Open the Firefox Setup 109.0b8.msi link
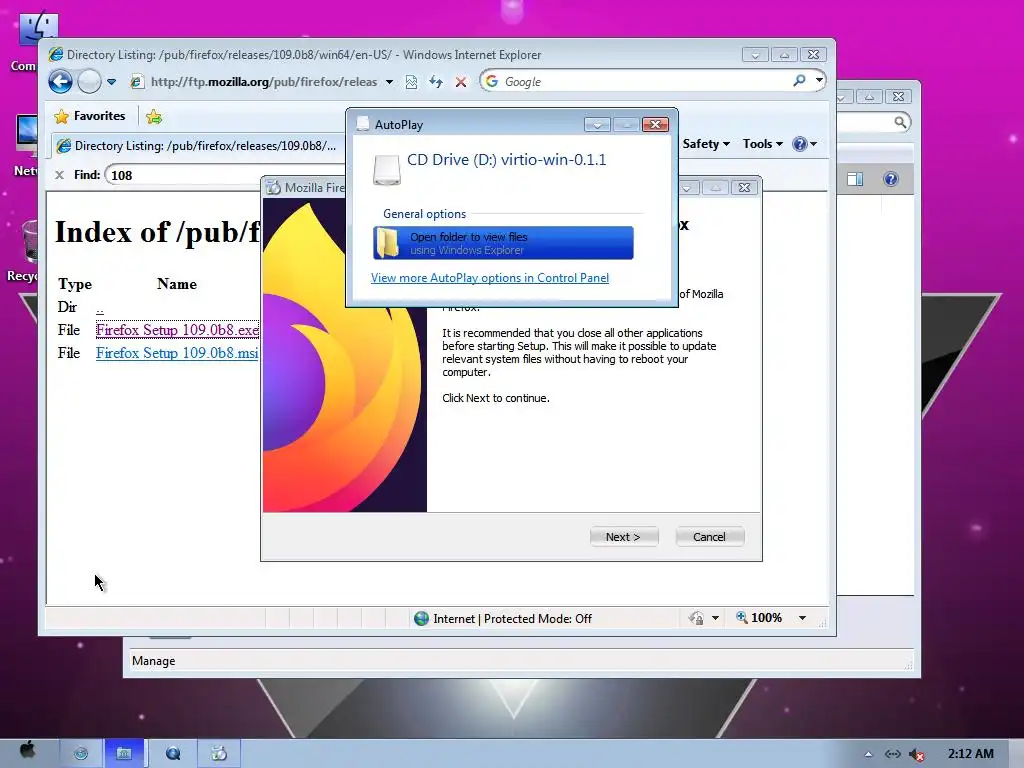This screenshot has height=768, width=1024. click(x=177, y=353)
